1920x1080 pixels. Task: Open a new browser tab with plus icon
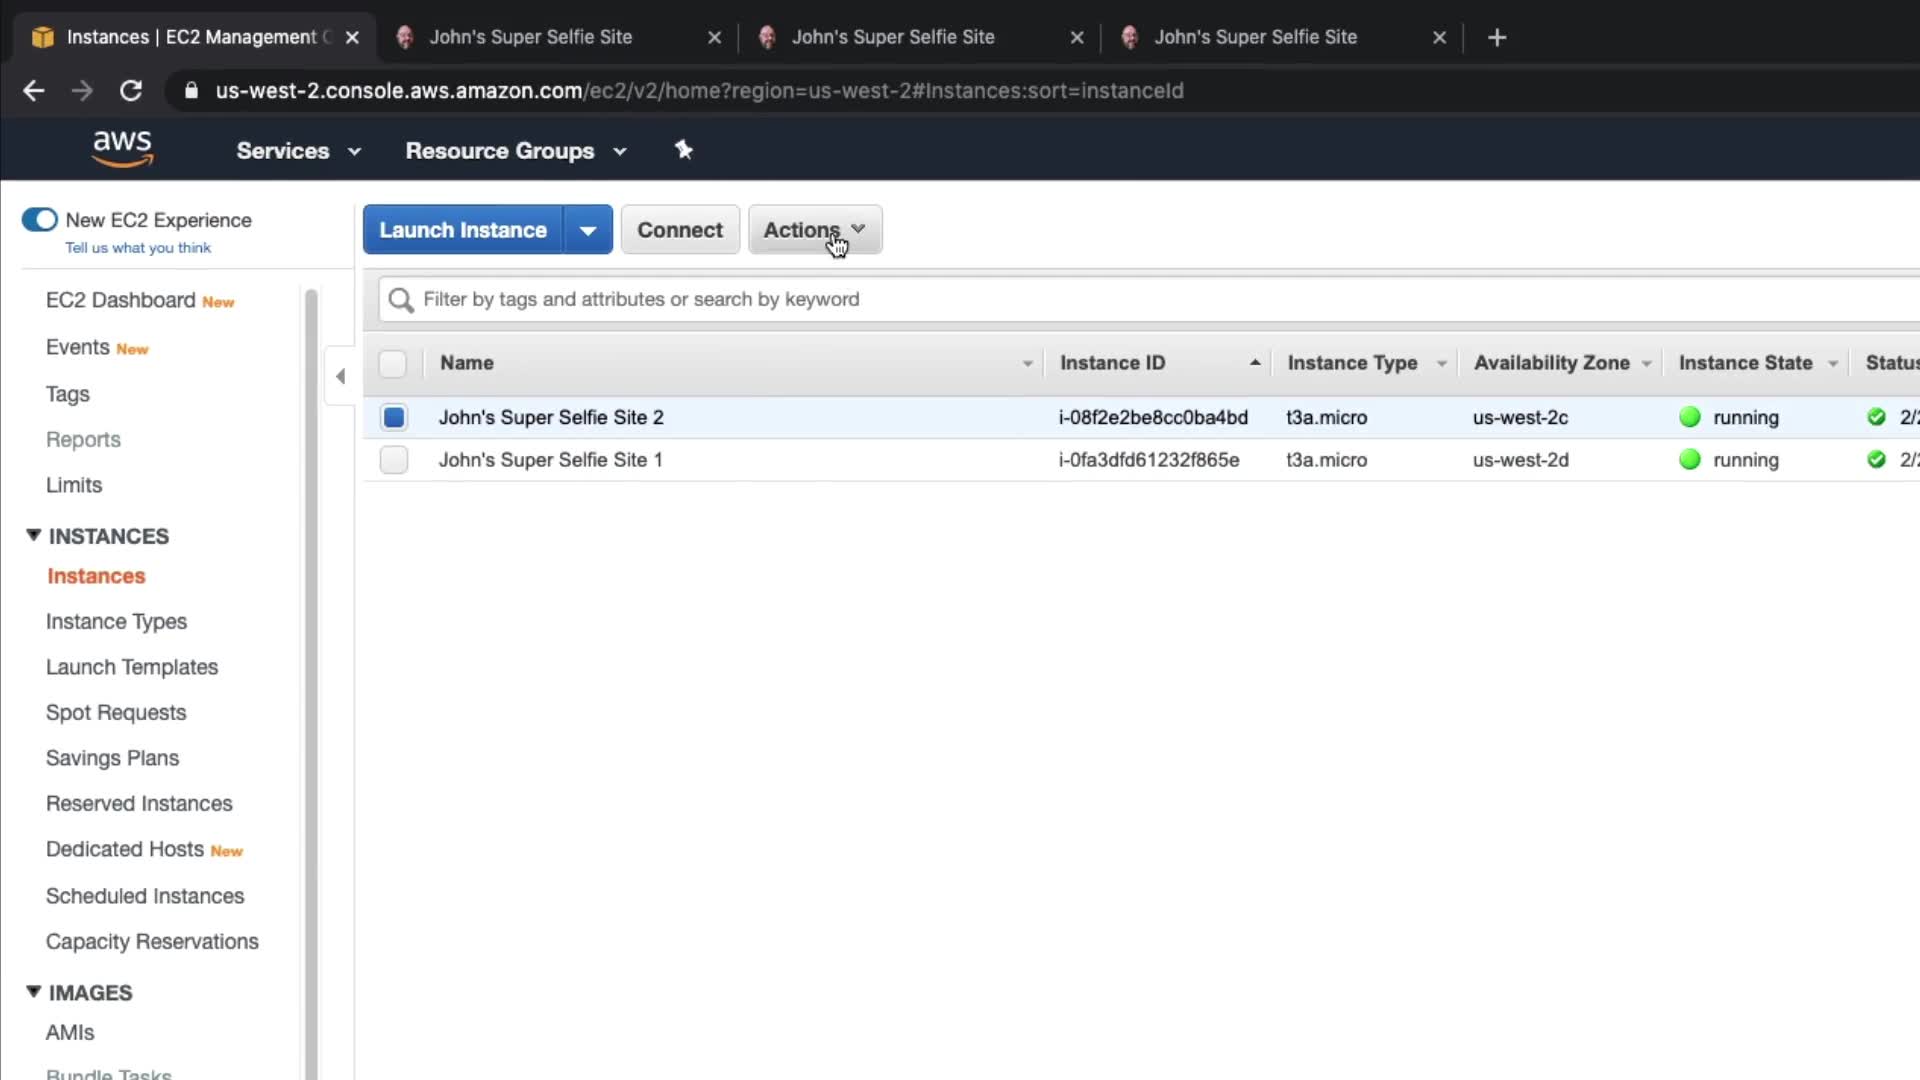click(x=1496, y=37)
